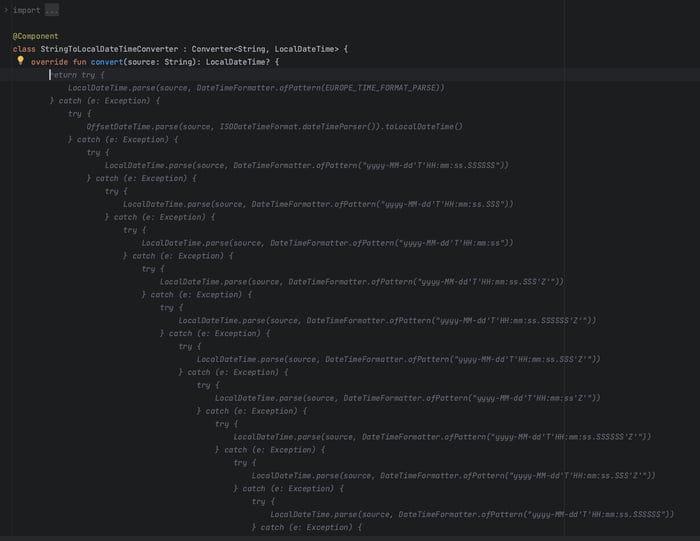Click the yellow lightbulb quick-fix icon
The height and width of the screenshot is (541, 700).
coord(20,61)
